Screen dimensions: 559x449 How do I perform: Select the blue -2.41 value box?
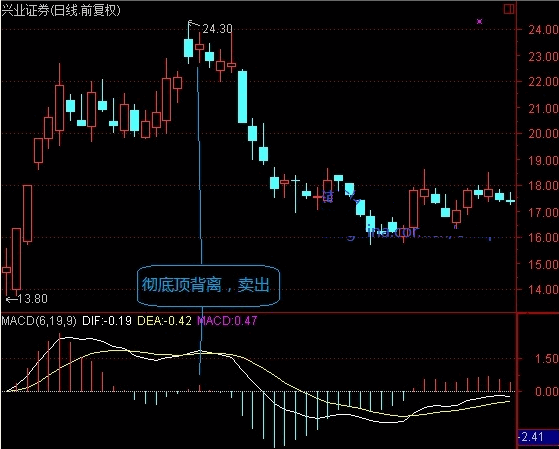[538, 437]
